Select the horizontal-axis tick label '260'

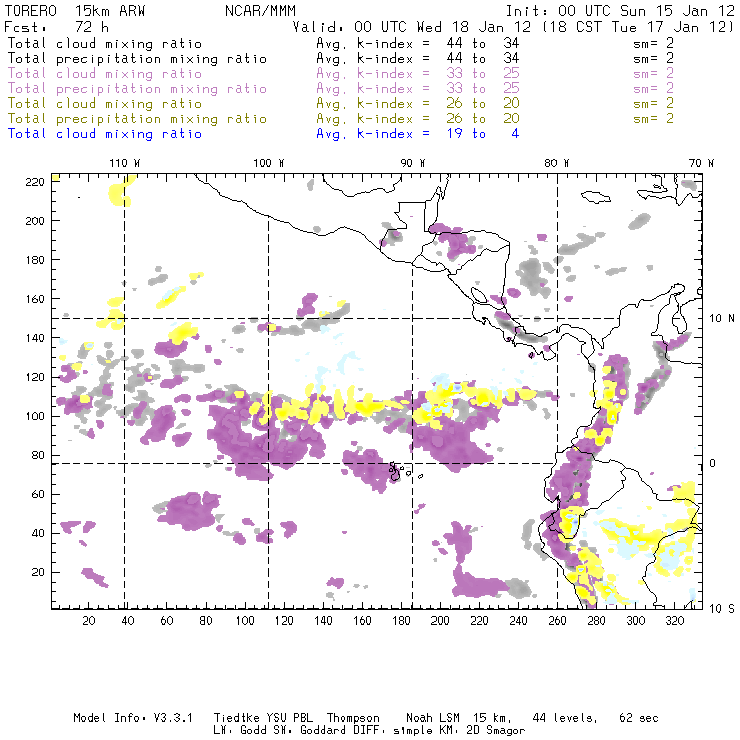click(x=557, y=621)
